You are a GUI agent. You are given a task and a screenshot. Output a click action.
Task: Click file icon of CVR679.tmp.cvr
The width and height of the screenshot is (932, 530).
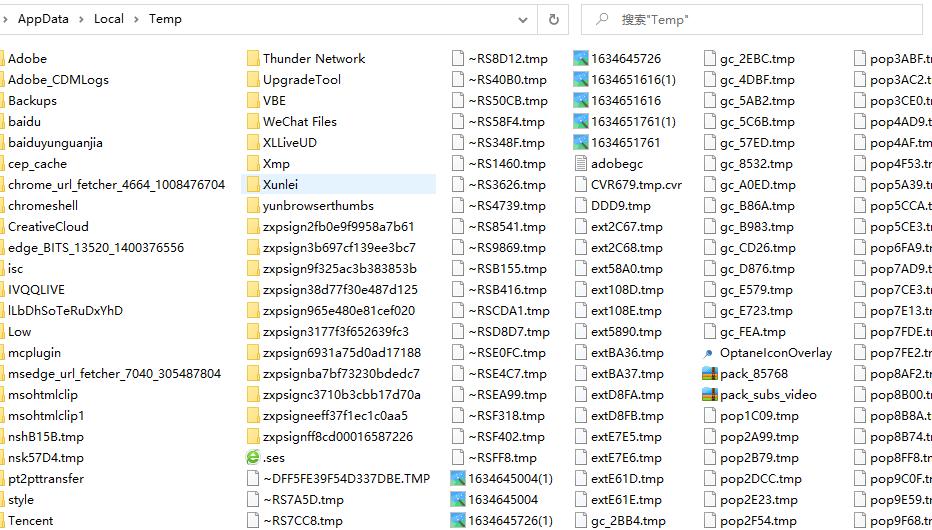pyautogui.click(x=581, y=184)
